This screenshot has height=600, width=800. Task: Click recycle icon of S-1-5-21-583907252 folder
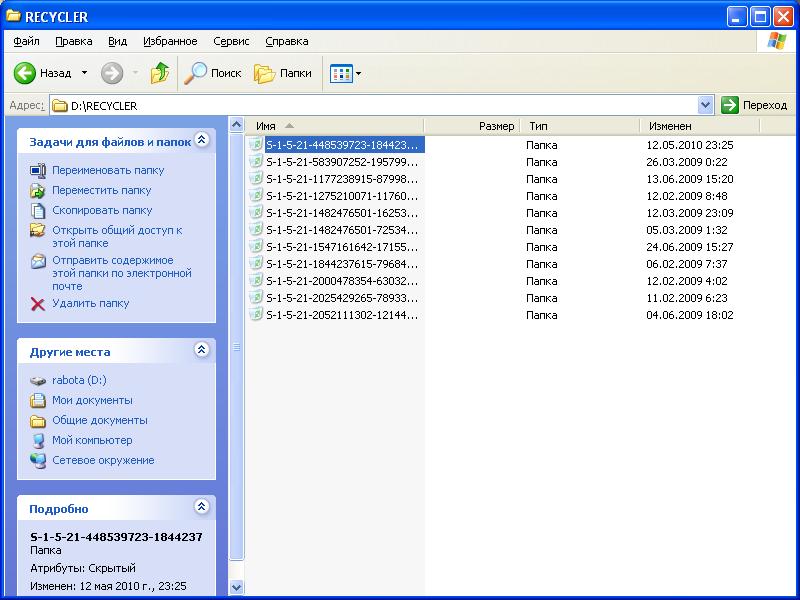point(257,162)
